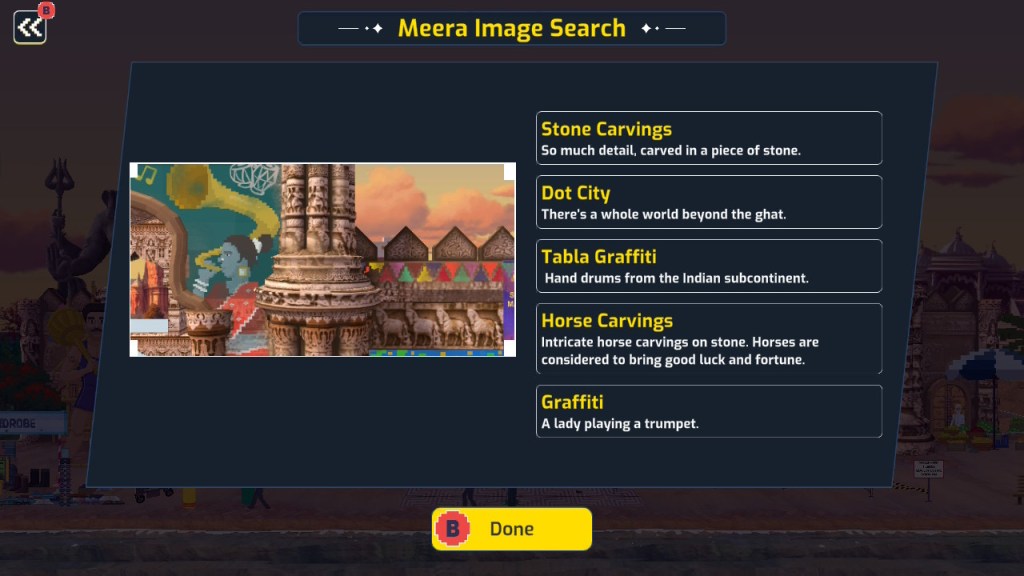Click the Meera Image Search title banner
Image resolution: width=1024 pixels, height=576 pixels.
point(511,28)
